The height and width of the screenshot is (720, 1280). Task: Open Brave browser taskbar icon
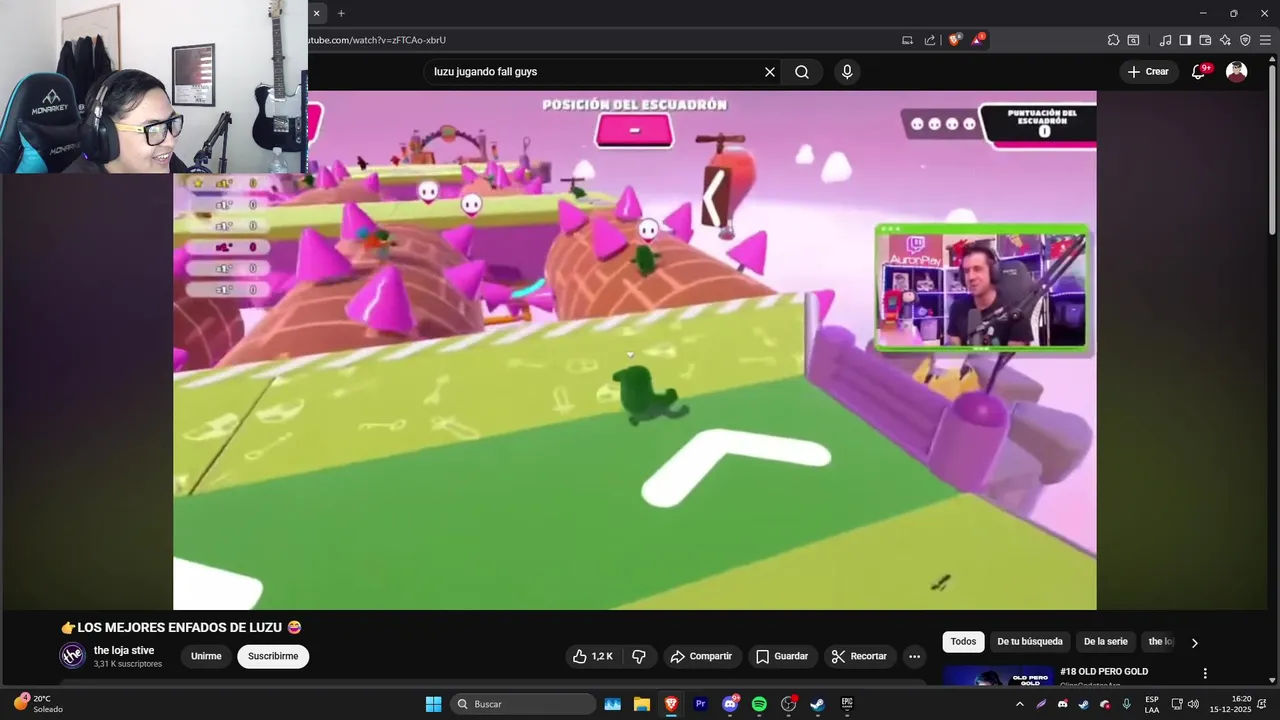click(671, 704)
